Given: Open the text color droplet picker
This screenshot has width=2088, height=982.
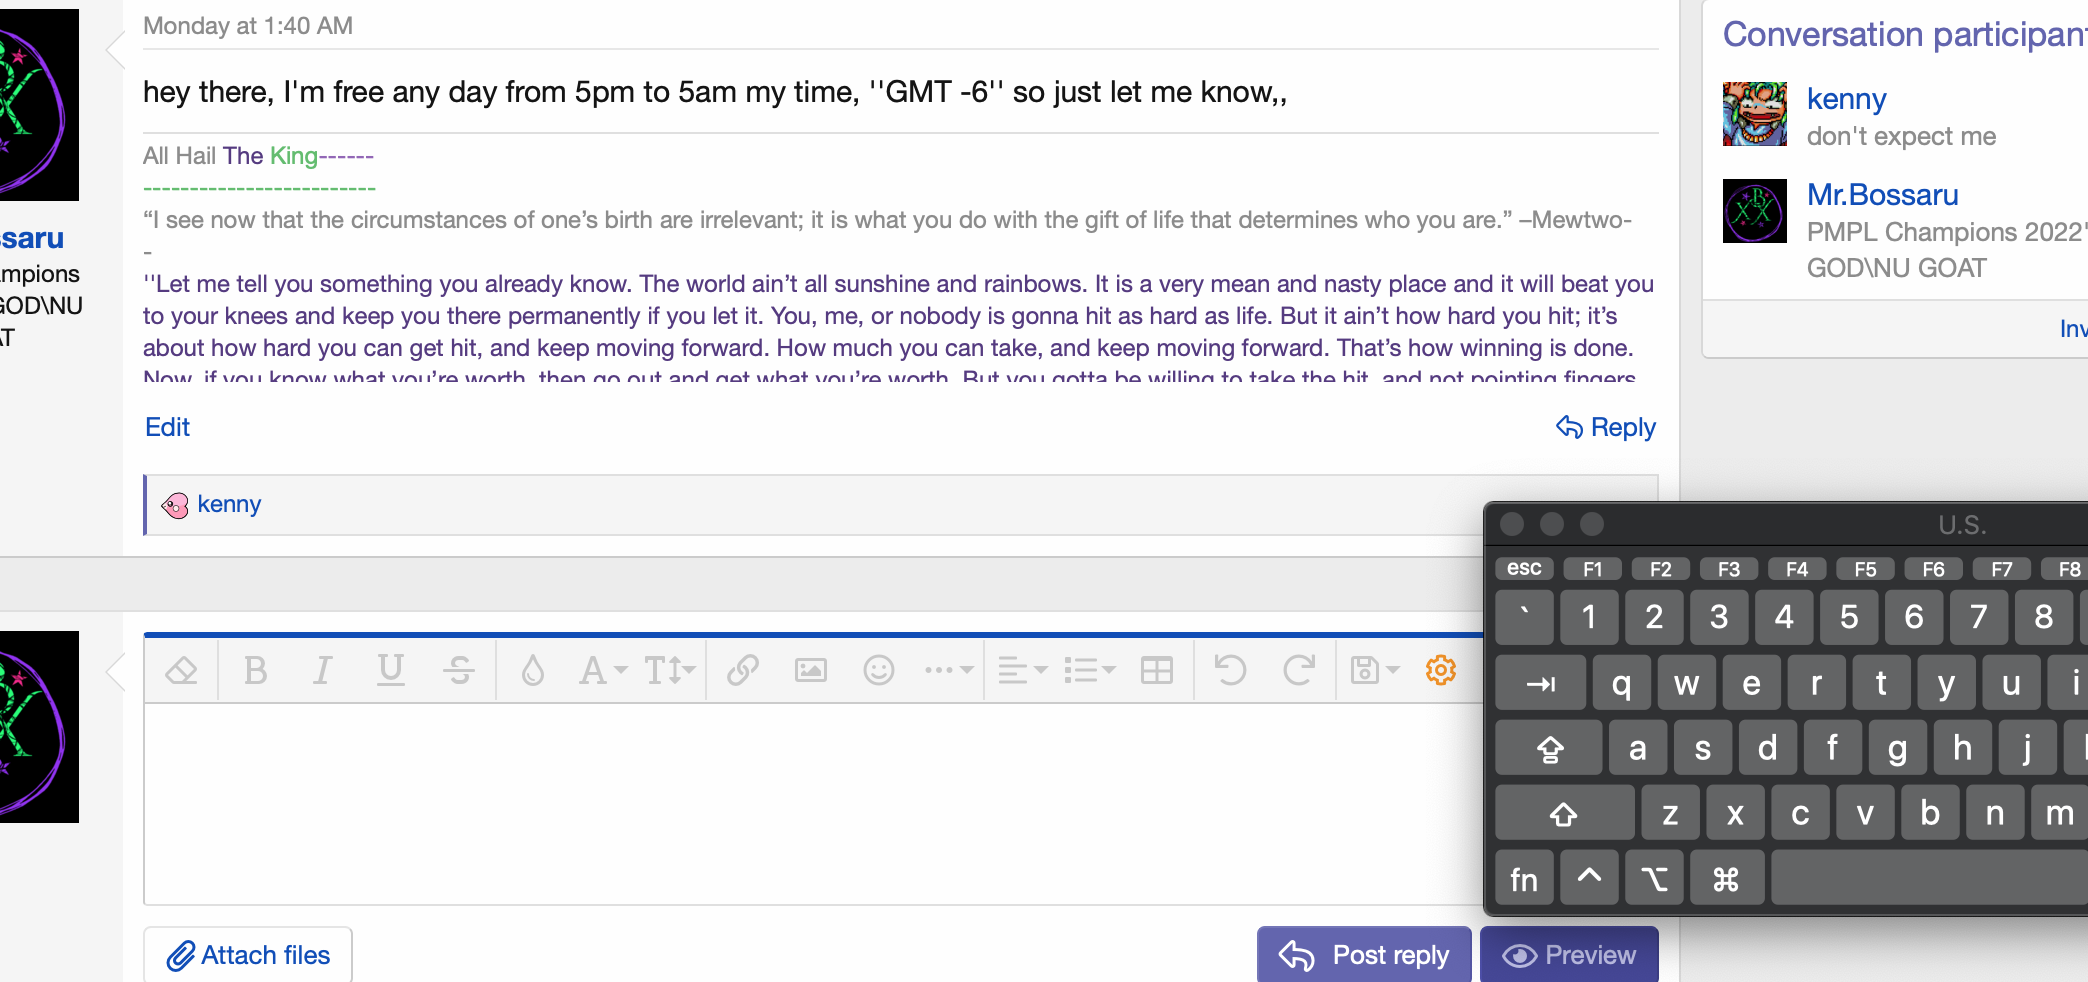Looking at the screenshot, I should [x=533, y=670].
